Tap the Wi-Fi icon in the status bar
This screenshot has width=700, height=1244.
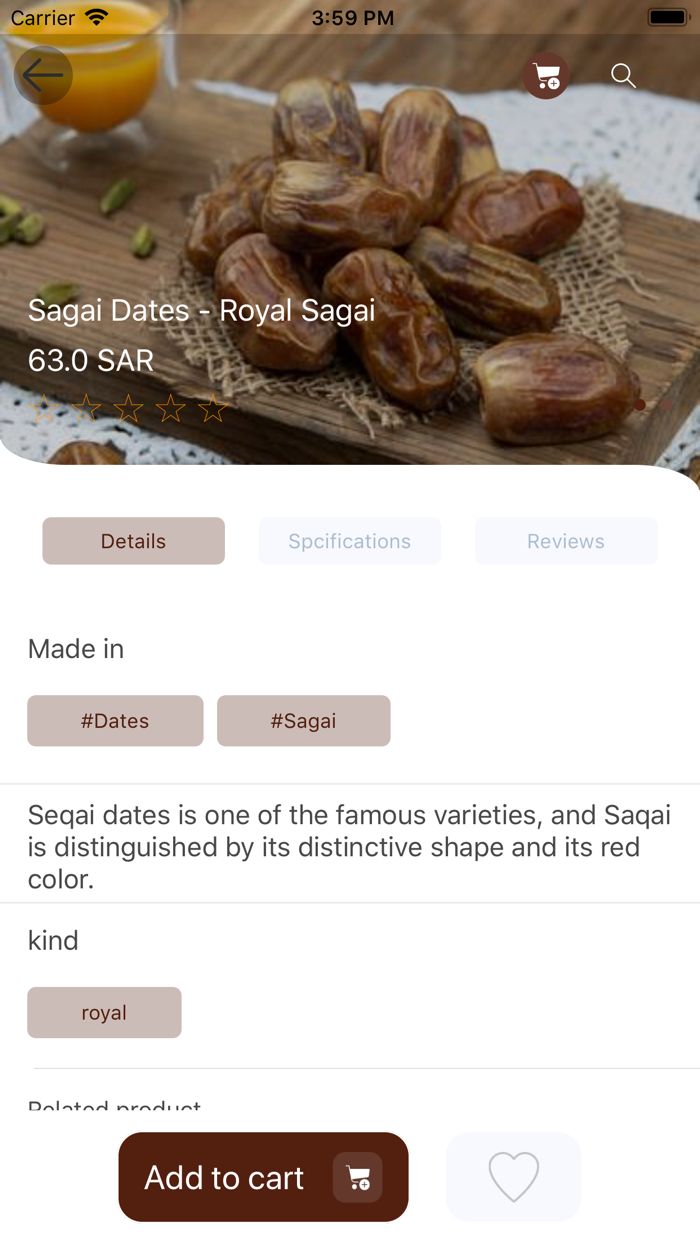(95, 17)
